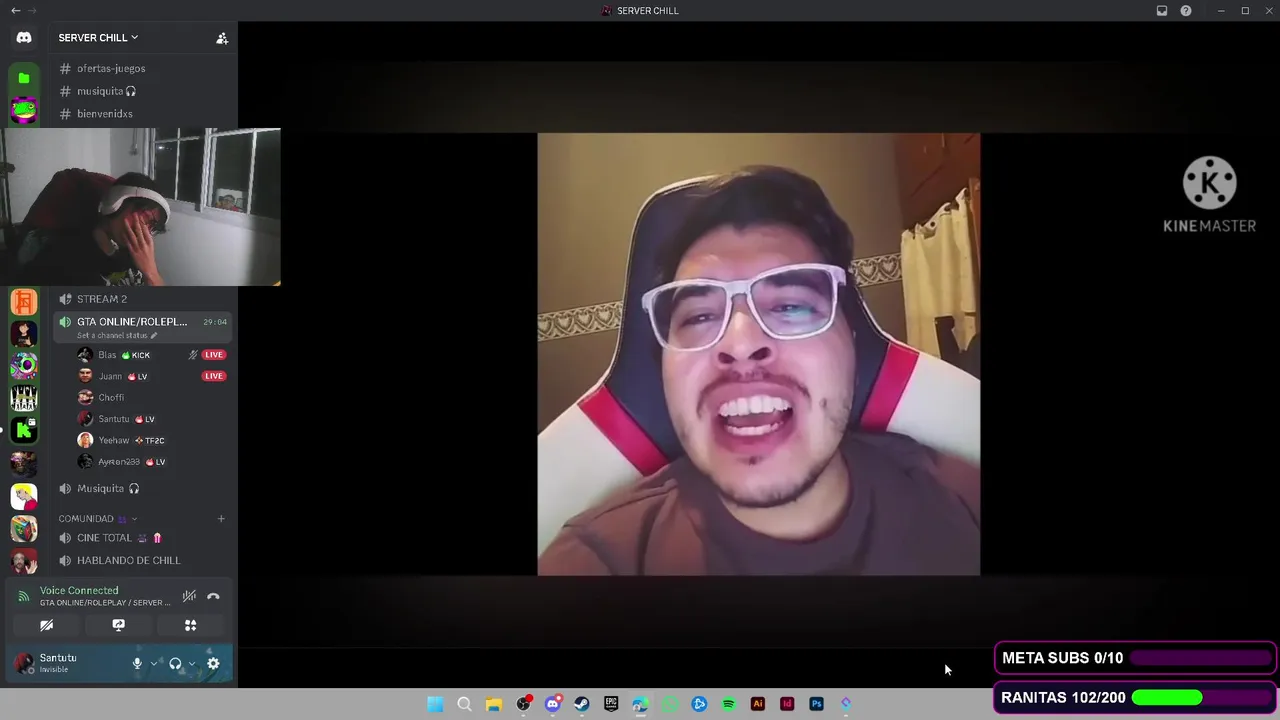This screenshot has width=1280, height=720.
Task: Click the voice connection signal icon
Action: coord(24,596)
